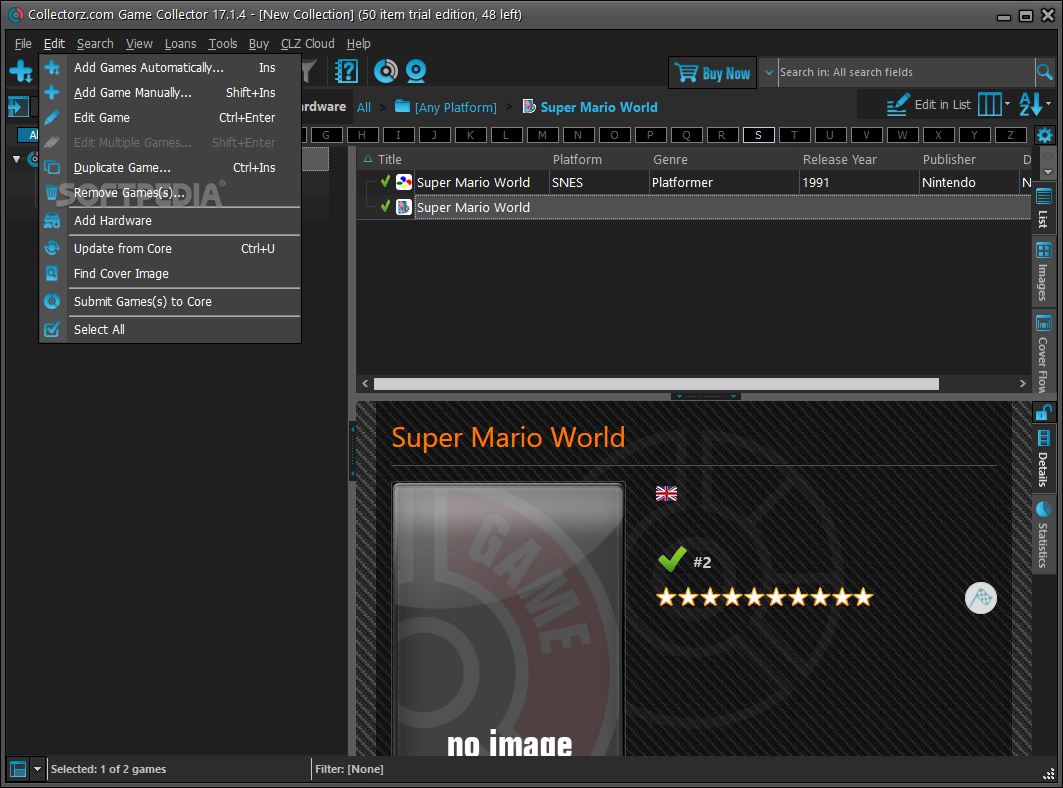The height and width of the screenshot is (788, 1063).
Task: Click horizontal scrollbar left arrow
Action: [365, 384]
